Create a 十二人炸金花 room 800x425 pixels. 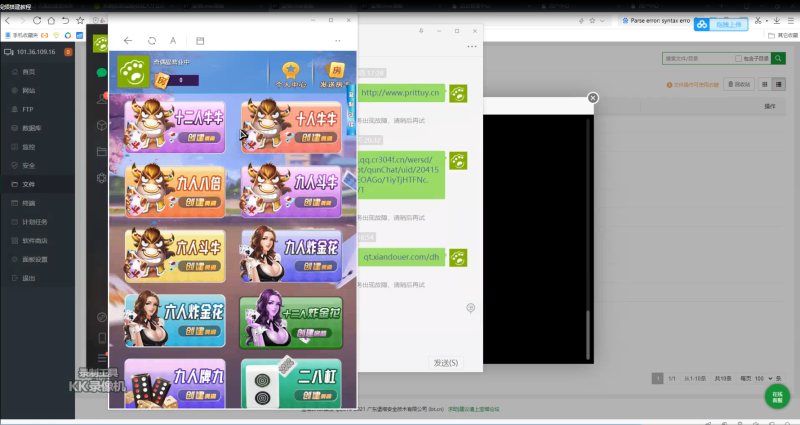coord(311,333)
